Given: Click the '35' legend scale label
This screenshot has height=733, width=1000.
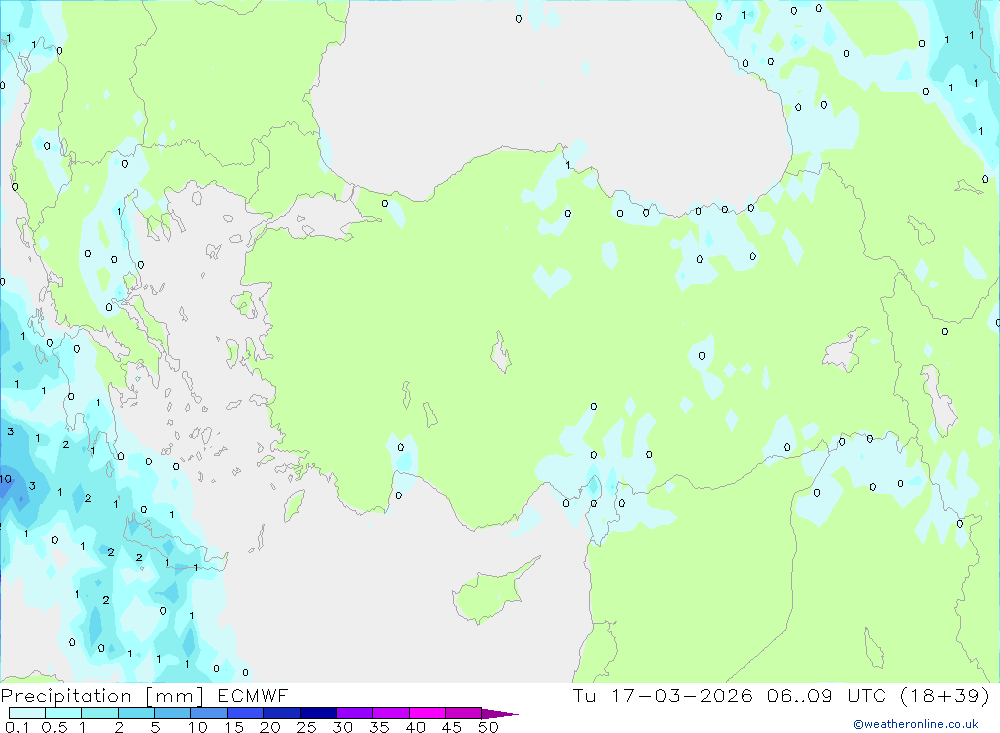Looking at the screenshot, I should click(x=379, y=727).
